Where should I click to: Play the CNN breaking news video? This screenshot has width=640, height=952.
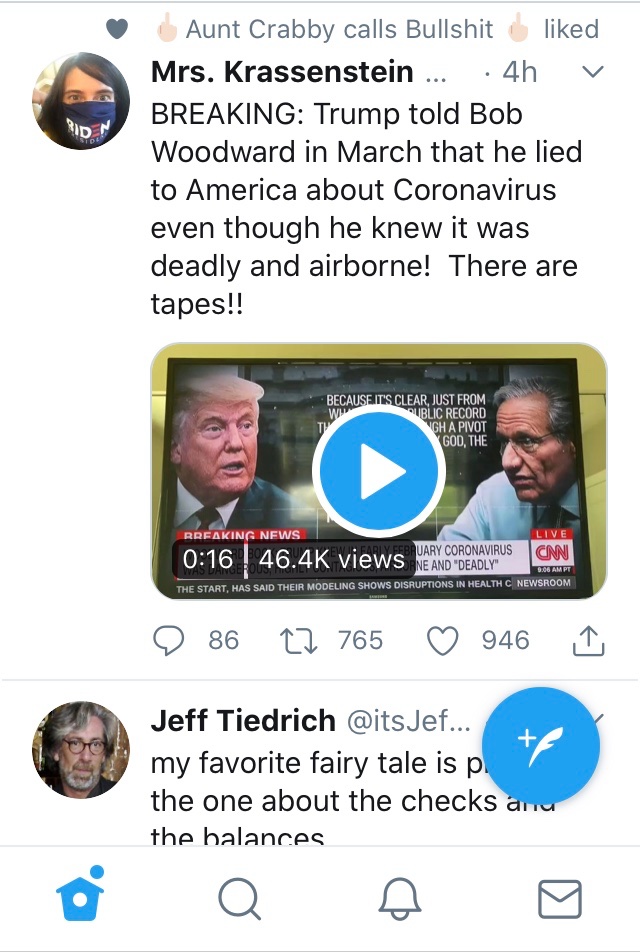point(378,472)
